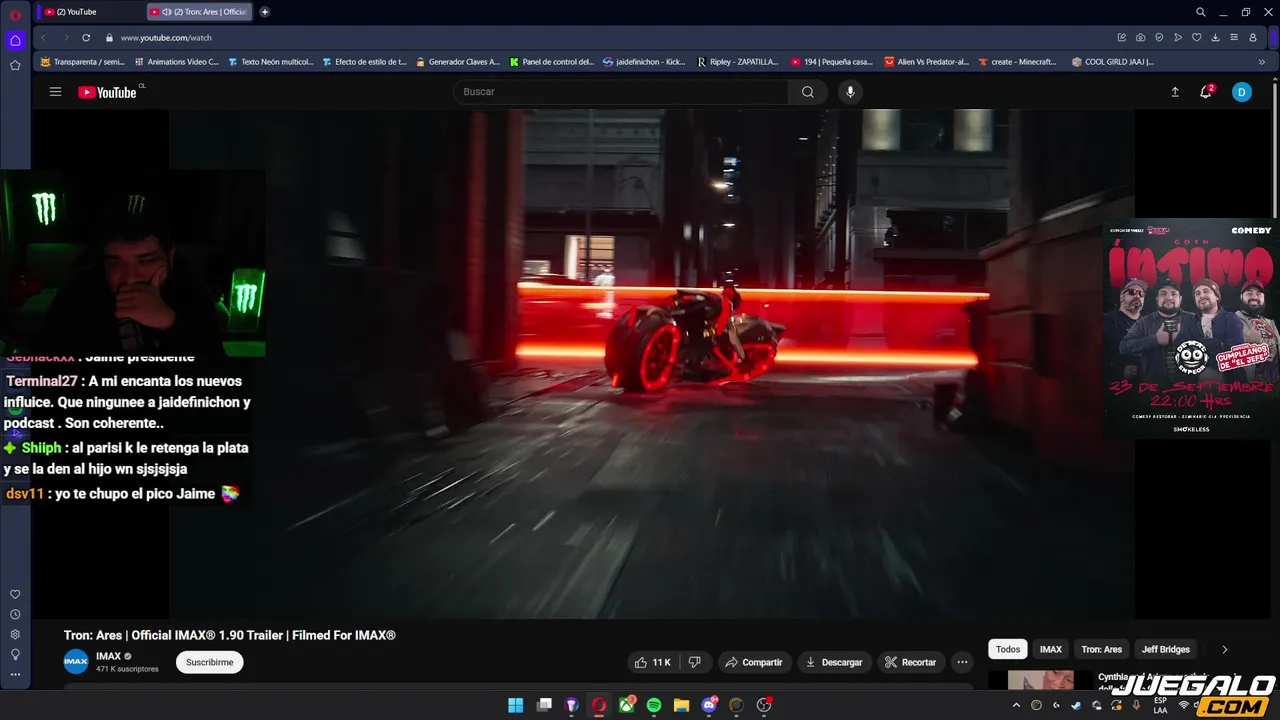
Task: Click the Tron: Ares video player
Action: pos(651,363)
